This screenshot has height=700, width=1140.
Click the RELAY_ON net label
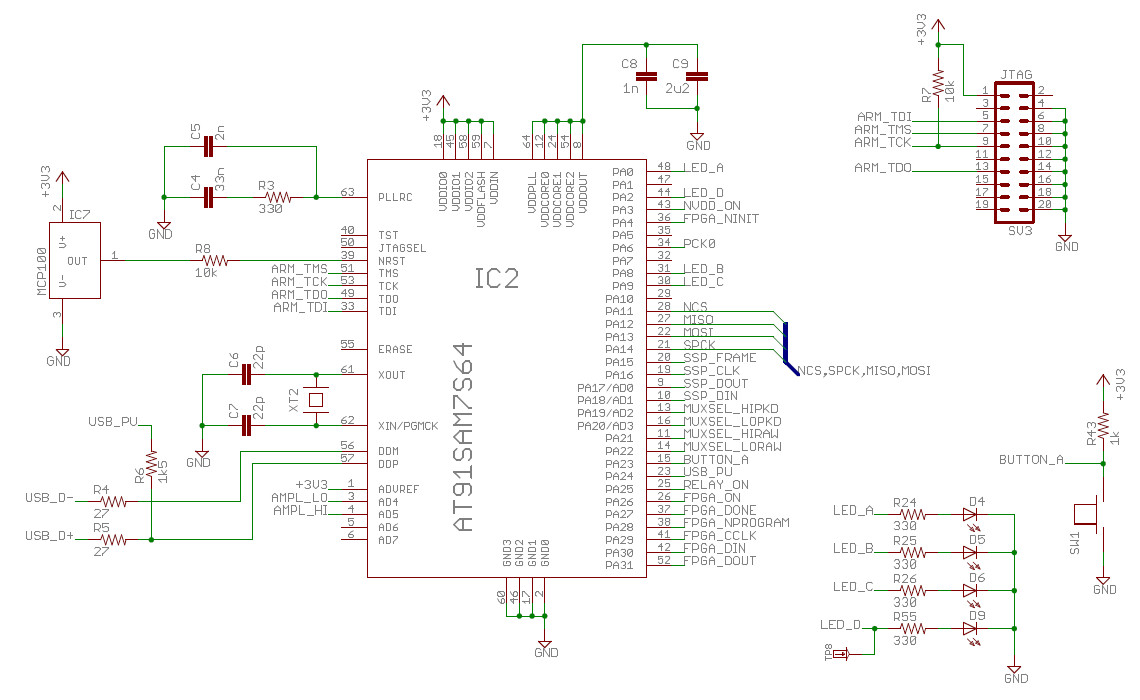click(x=715, y=484)
